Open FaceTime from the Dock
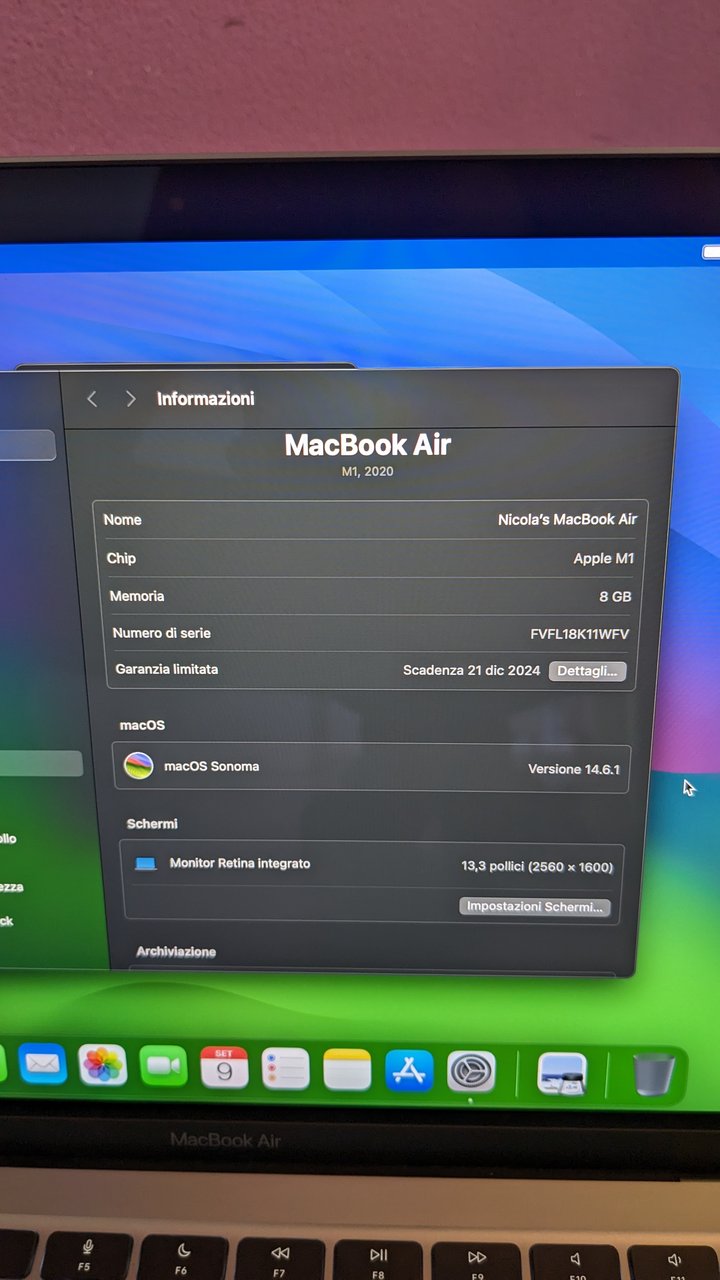Image resolution: width=720 pixels, height=1280 pixels. [164, 1066]
